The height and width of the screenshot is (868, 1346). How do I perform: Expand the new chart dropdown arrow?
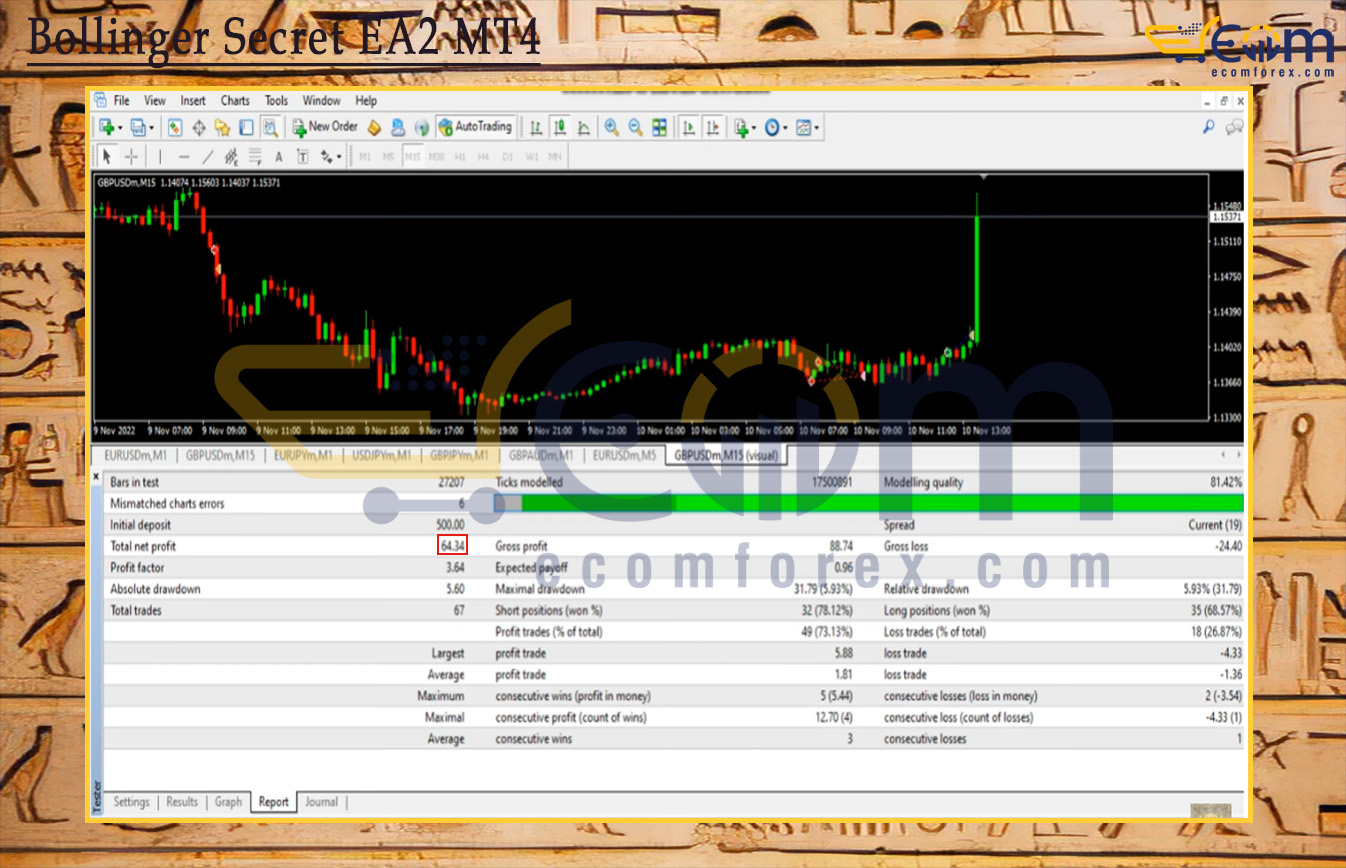(x=120, y=128)
